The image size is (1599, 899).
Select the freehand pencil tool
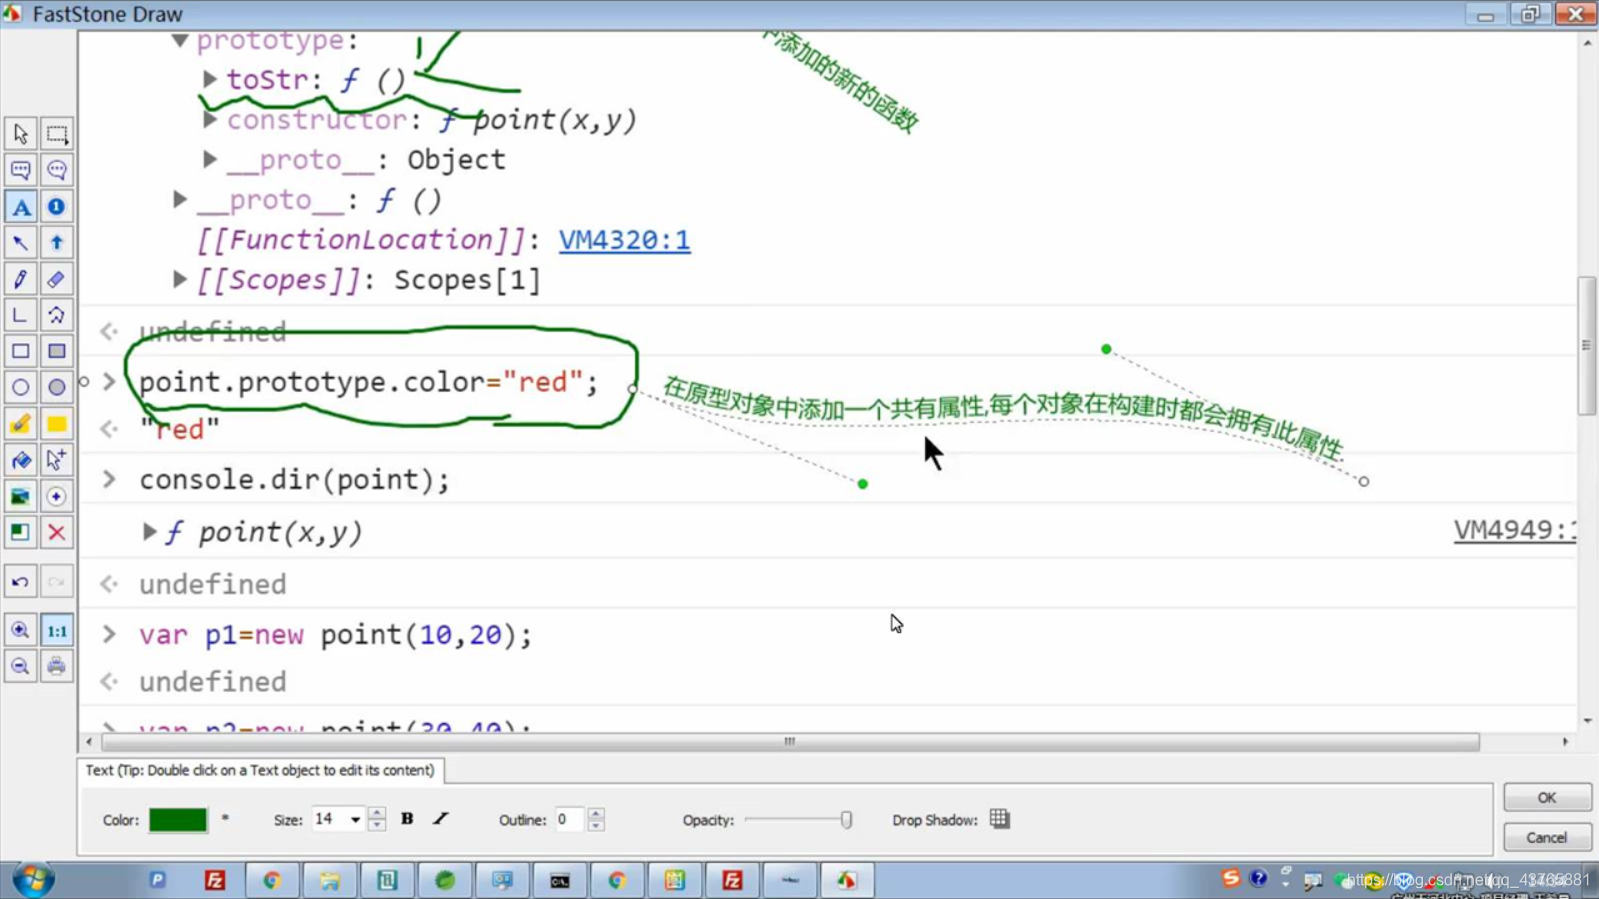coord(20,279)
